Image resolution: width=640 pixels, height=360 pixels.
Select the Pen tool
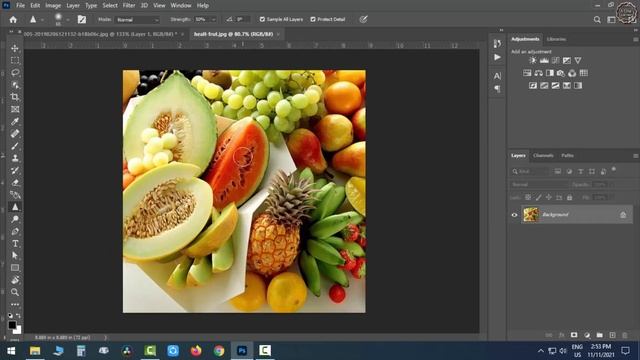(15, 231)
